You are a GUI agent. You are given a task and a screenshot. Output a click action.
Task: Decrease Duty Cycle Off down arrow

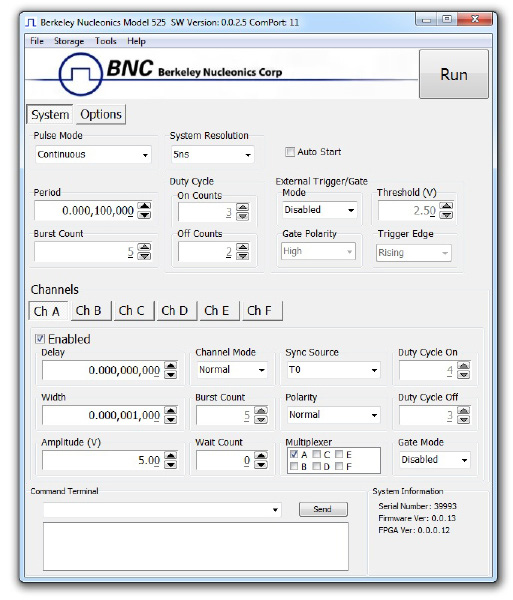(x=464, y=419)
